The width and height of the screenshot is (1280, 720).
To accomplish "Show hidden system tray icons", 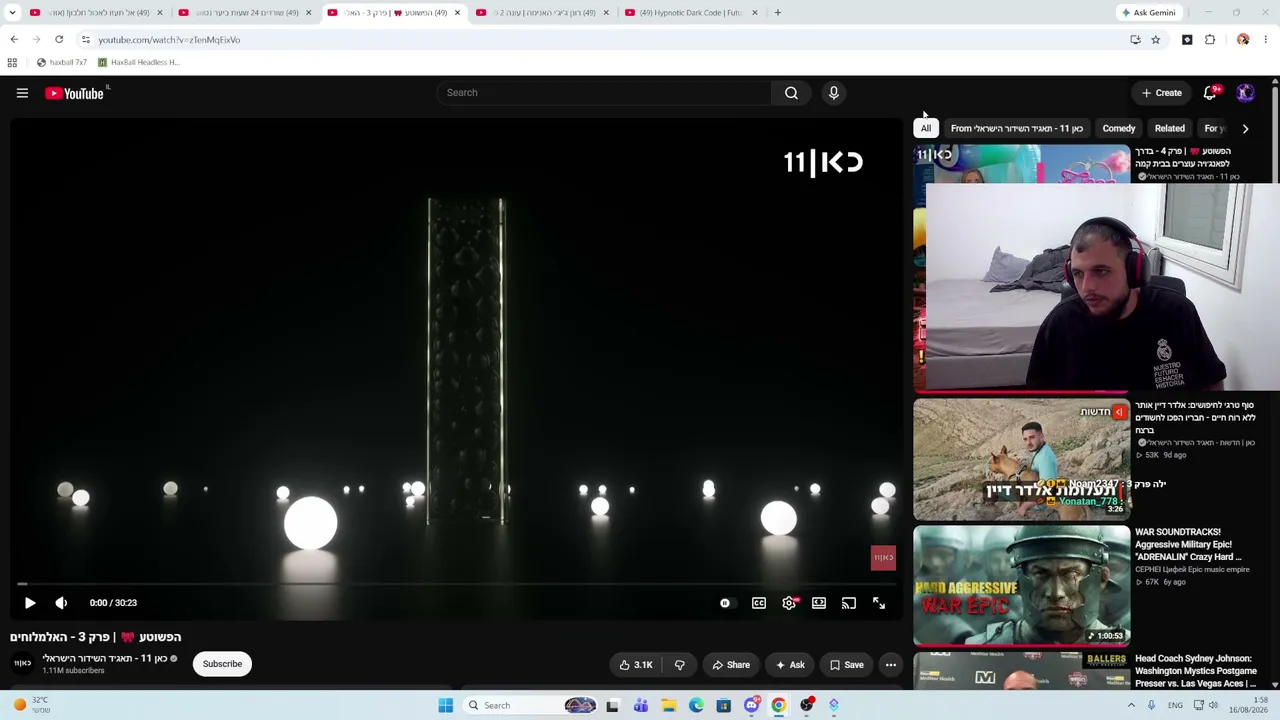I will (x=1132, y=705).
